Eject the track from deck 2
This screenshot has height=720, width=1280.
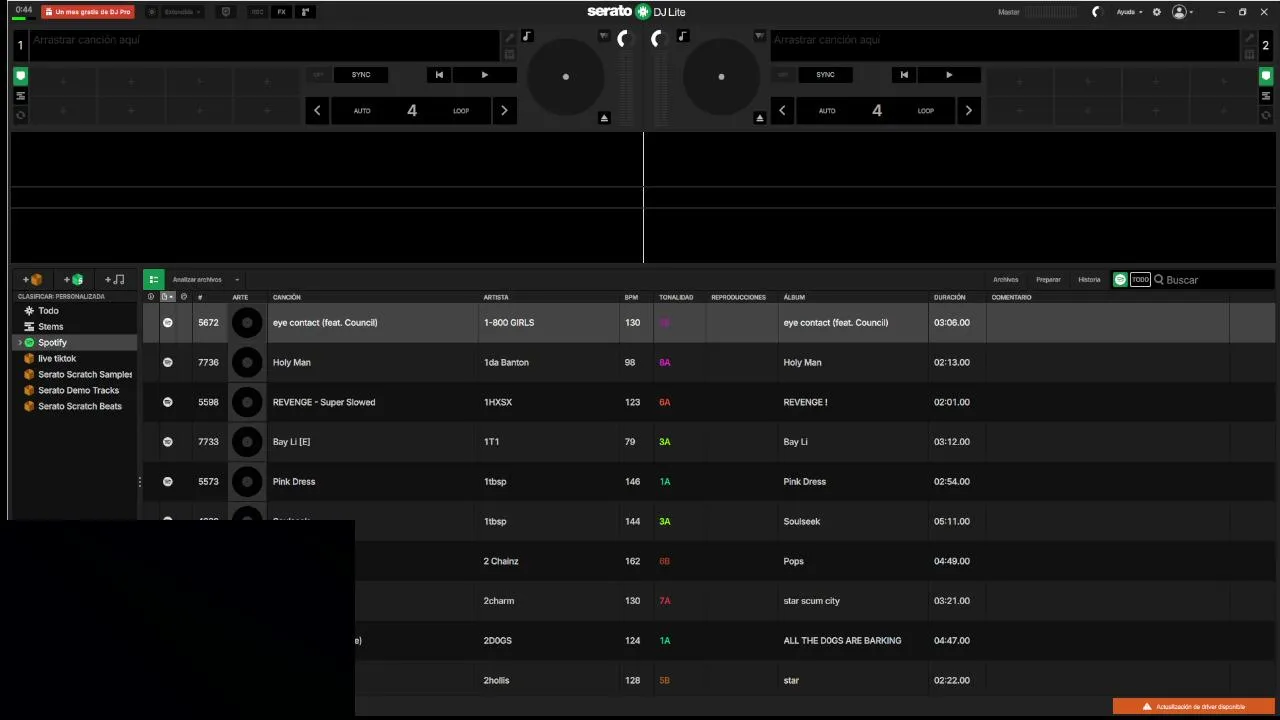click(760, 118)
